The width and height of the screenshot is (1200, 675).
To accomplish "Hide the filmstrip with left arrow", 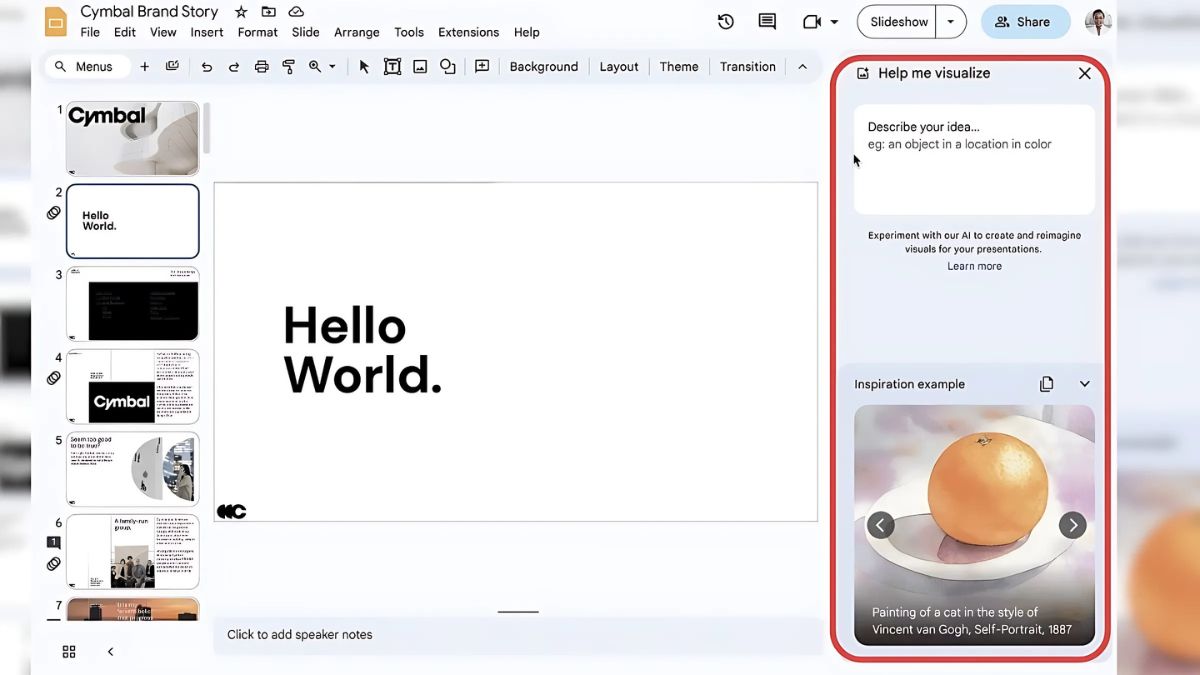I will [x=110, y=652].
